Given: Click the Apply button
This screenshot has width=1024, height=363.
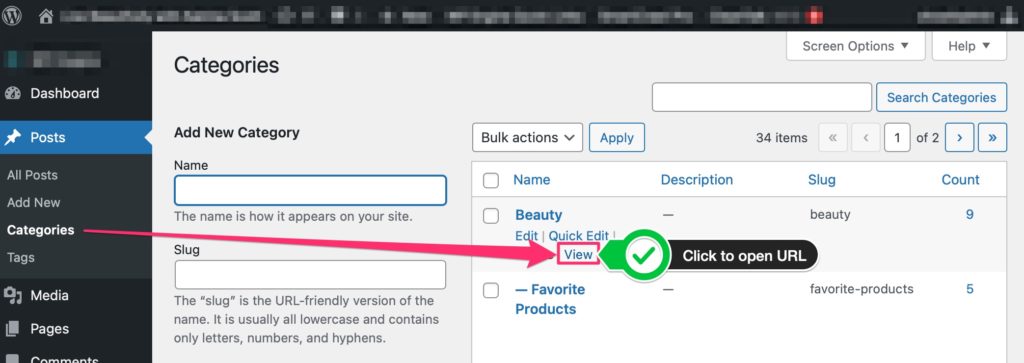Looking at the screenshot, I should (616, 138).
